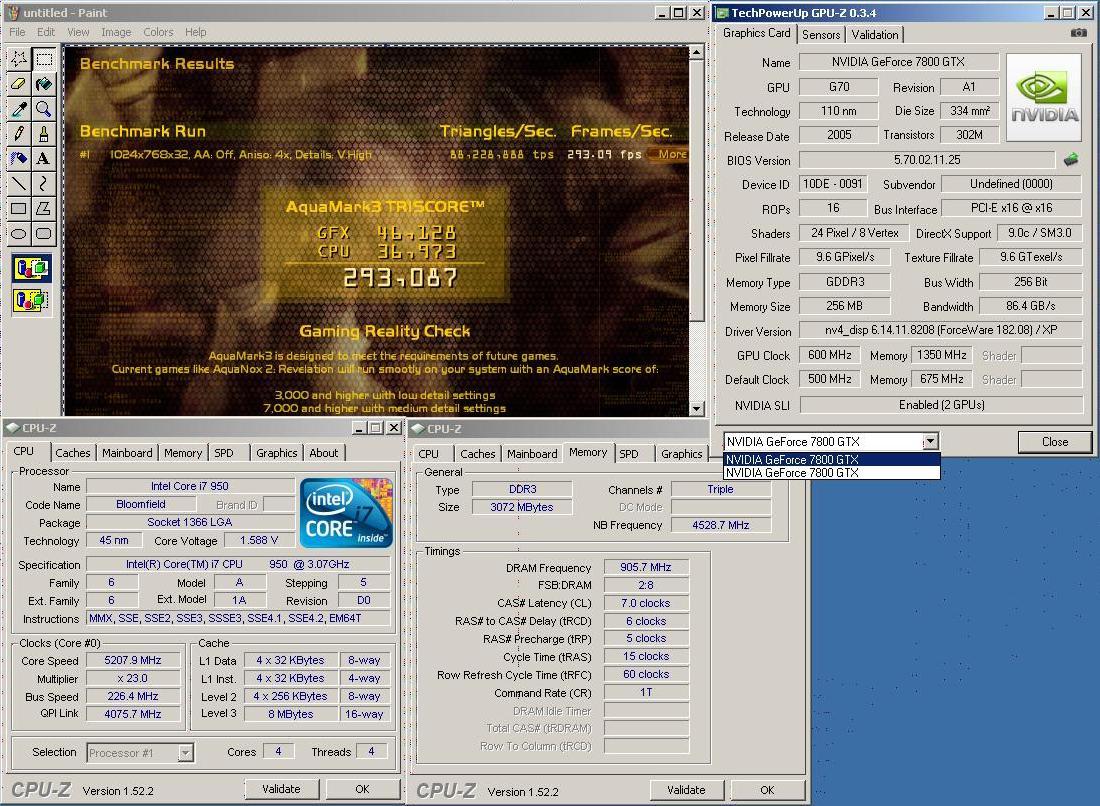Click the Intel Core i7 logo in CPU-Z
The height and width of the screenshot is (806, 1100).
coord(346,513)
